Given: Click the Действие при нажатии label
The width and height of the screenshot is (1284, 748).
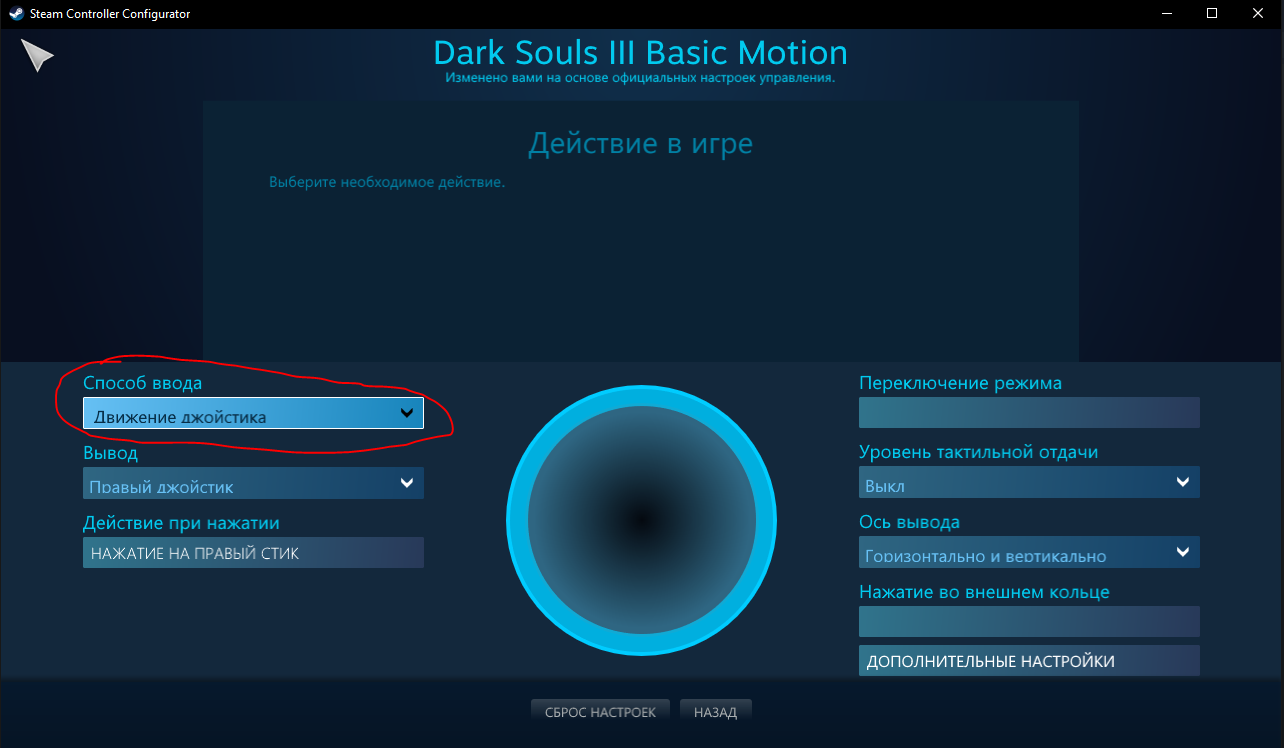Looking at the screenshot, I should (181, 523).
